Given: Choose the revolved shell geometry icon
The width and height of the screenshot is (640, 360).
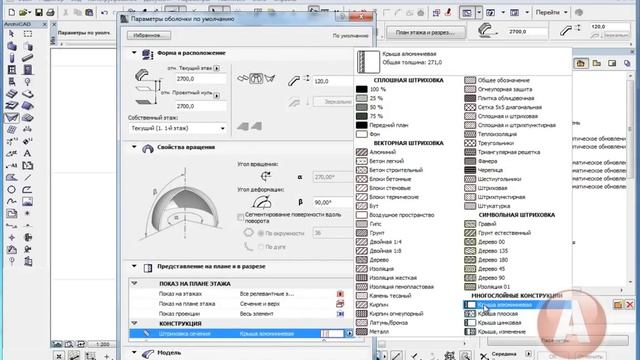Looking at the screenshot, I should click(256, 78).
